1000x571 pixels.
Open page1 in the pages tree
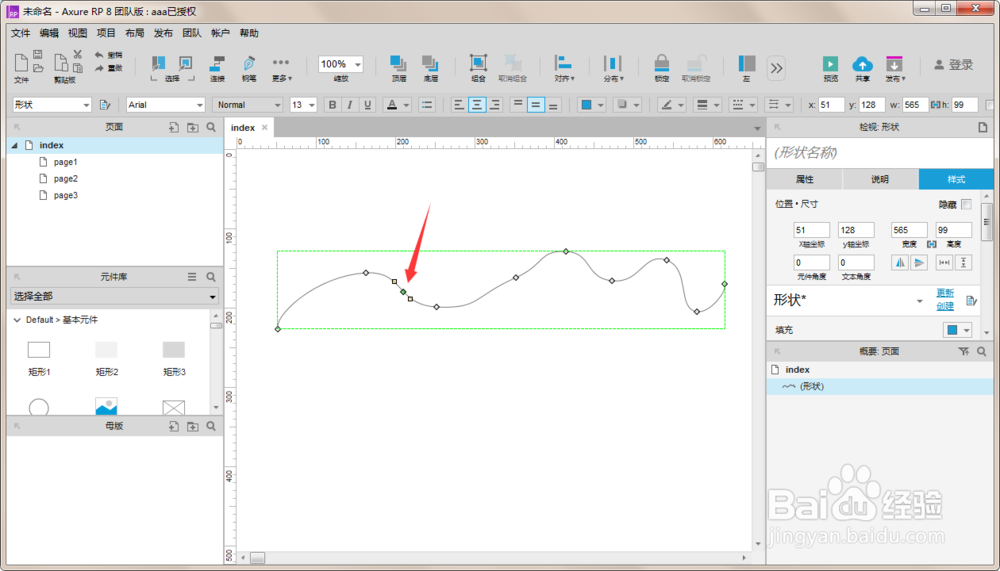pos(65,162)
